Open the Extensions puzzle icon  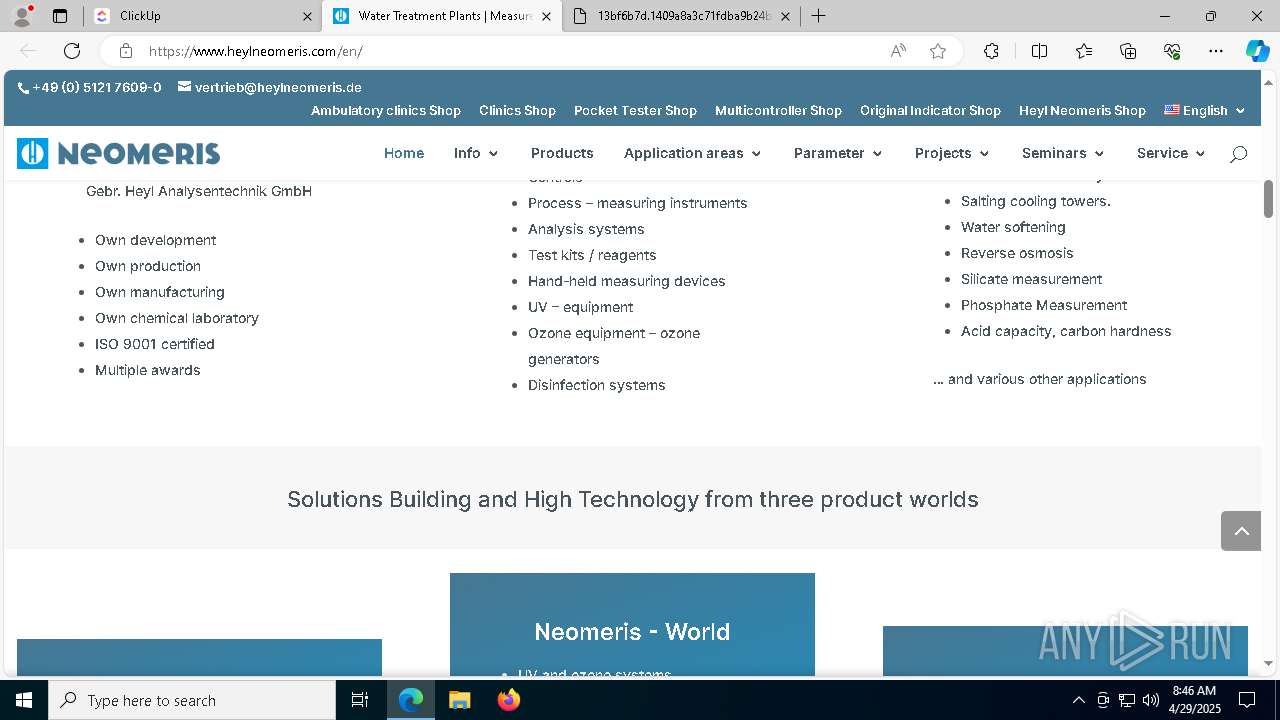[x=991, y=51]
